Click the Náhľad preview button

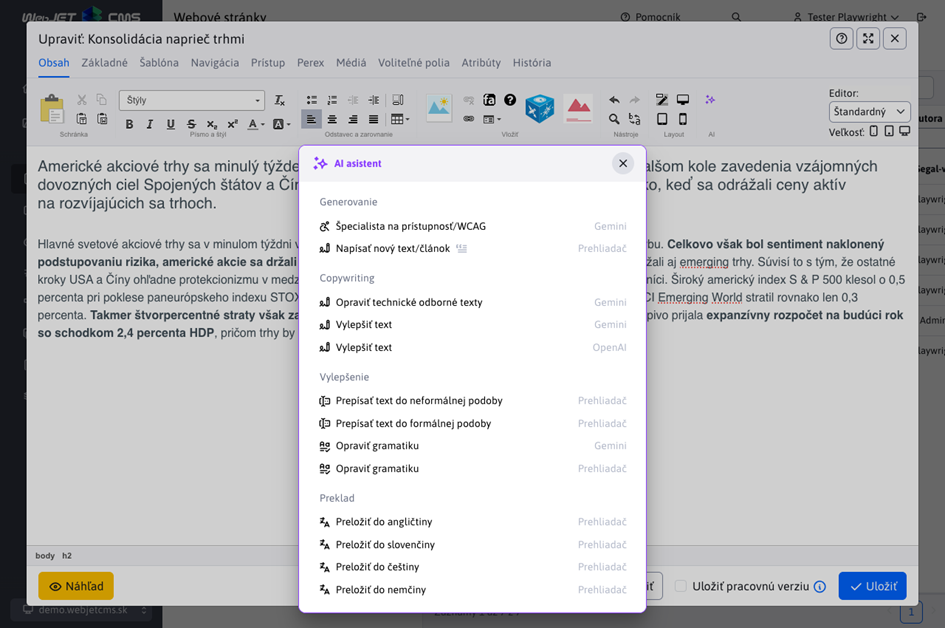[x=76, y=586]
